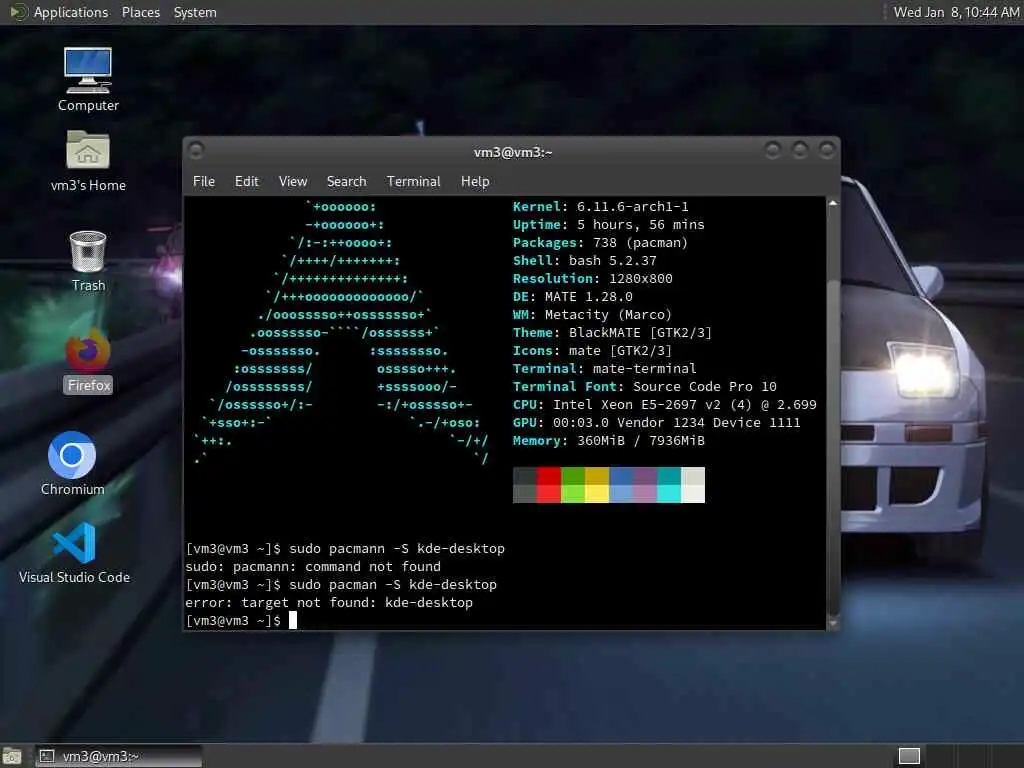Click the Kernel: 6.11.6-arch1-1 line
The height and width of the screenshot is (768, 1024).
click(x=600, y=206)
